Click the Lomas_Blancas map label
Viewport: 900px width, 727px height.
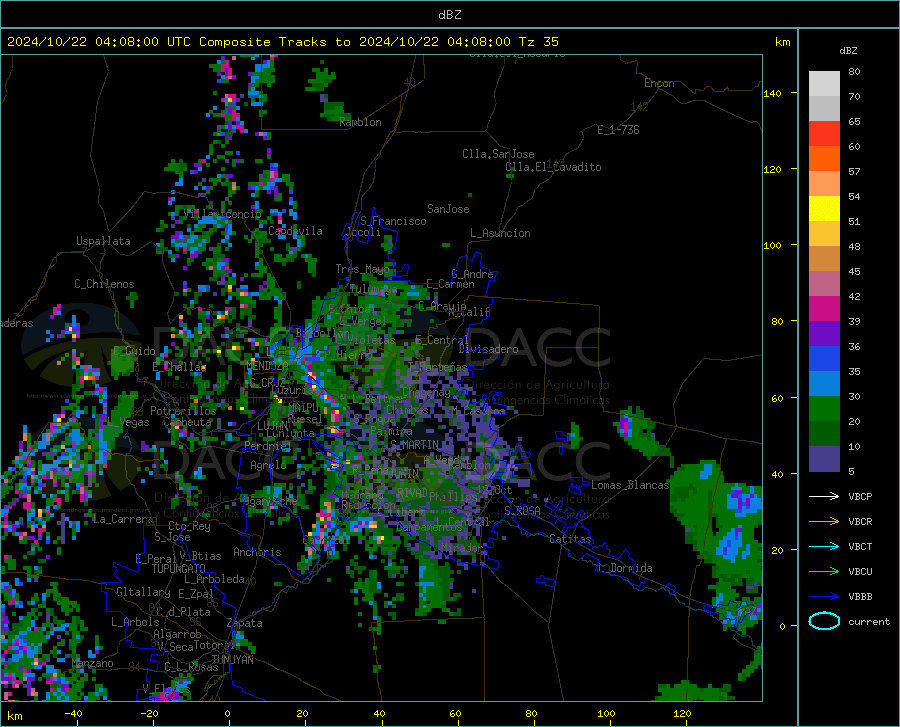pos(630,485)
